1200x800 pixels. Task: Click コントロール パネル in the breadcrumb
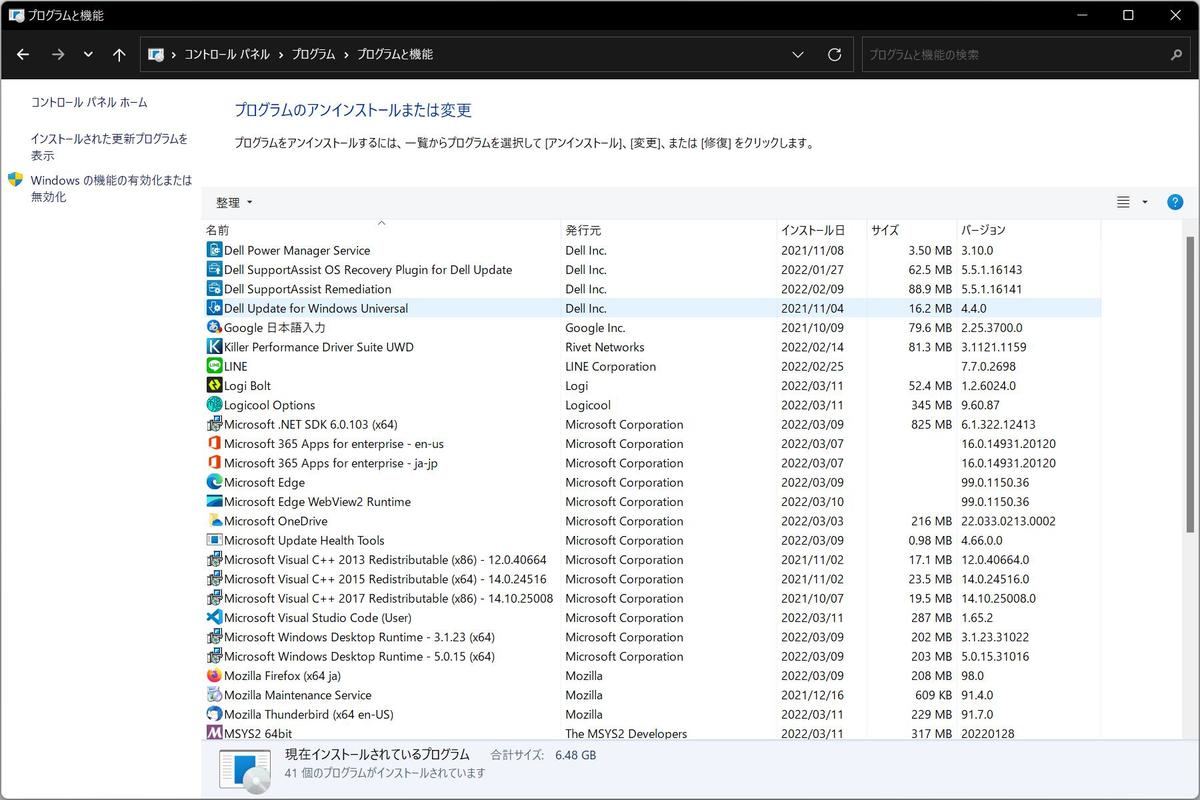coord(227,55)
